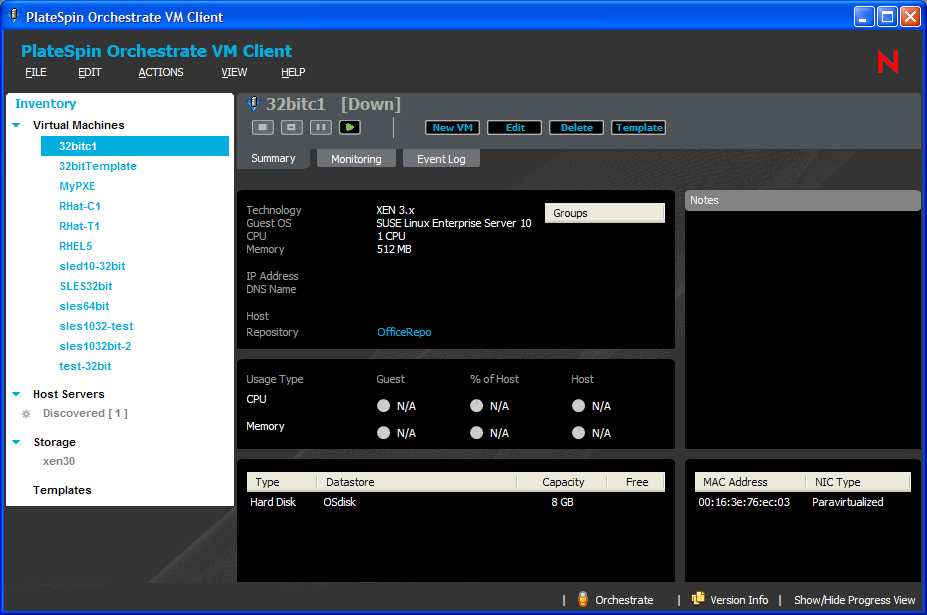This screenshot has height=615, width=927.
Task: Click the Free column header
Action: tap(636, 482)
